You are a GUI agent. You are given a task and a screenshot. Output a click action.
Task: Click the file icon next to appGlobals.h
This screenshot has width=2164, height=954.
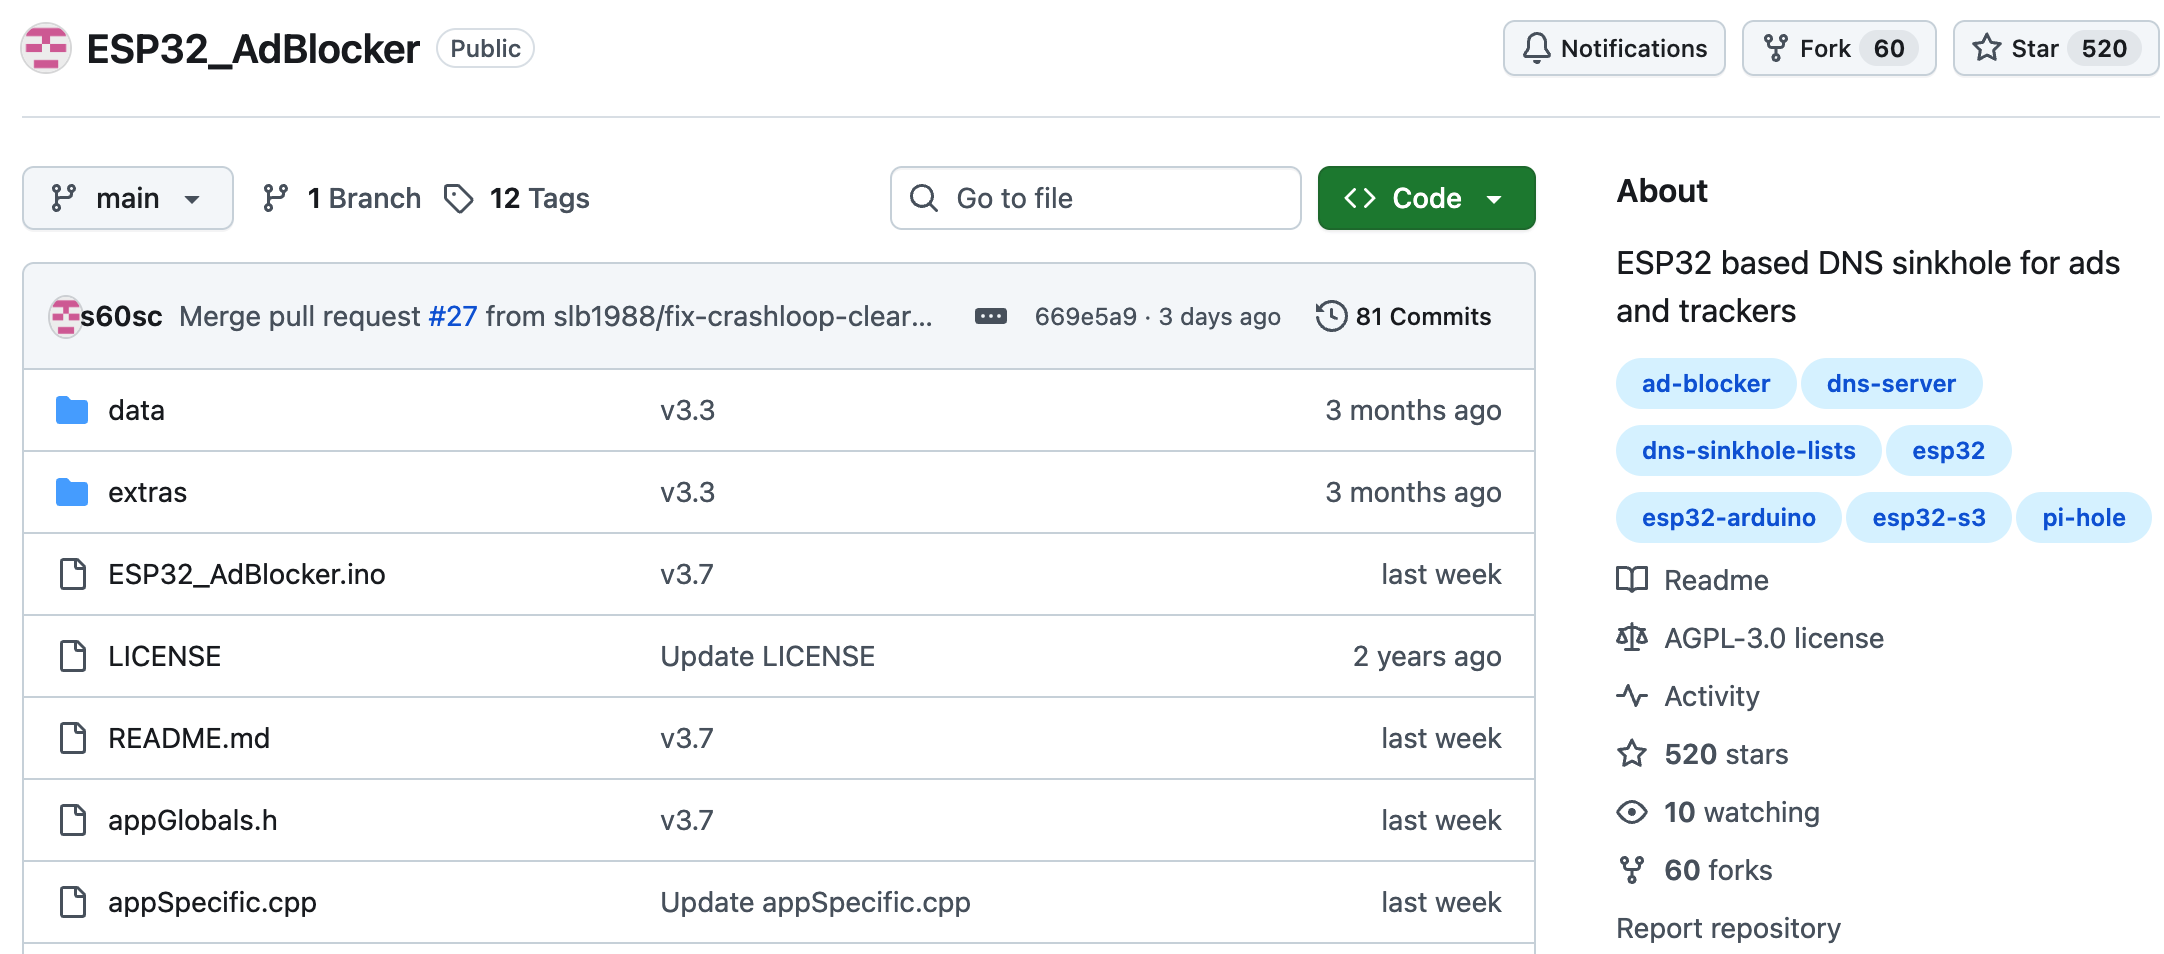coord(73,820)
